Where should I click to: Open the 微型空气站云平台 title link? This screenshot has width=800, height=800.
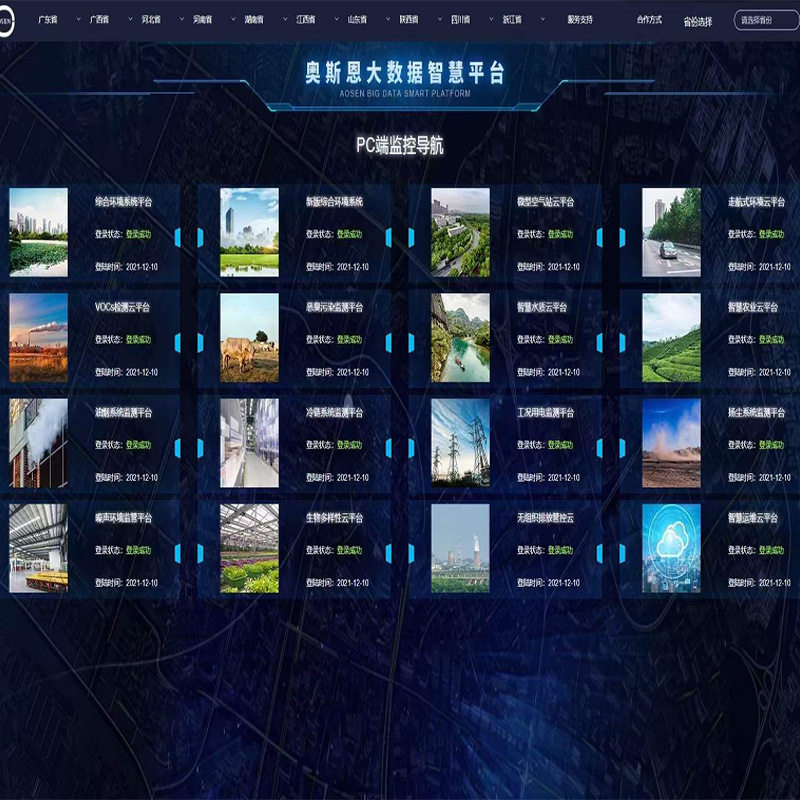click(x=545, y=202)
